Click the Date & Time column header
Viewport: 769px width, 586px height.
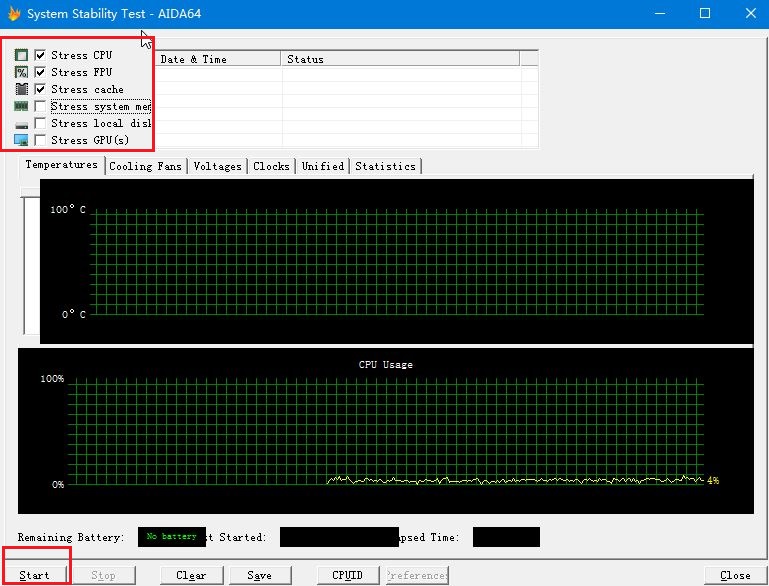pyautogui.click(x=218, y=59)
